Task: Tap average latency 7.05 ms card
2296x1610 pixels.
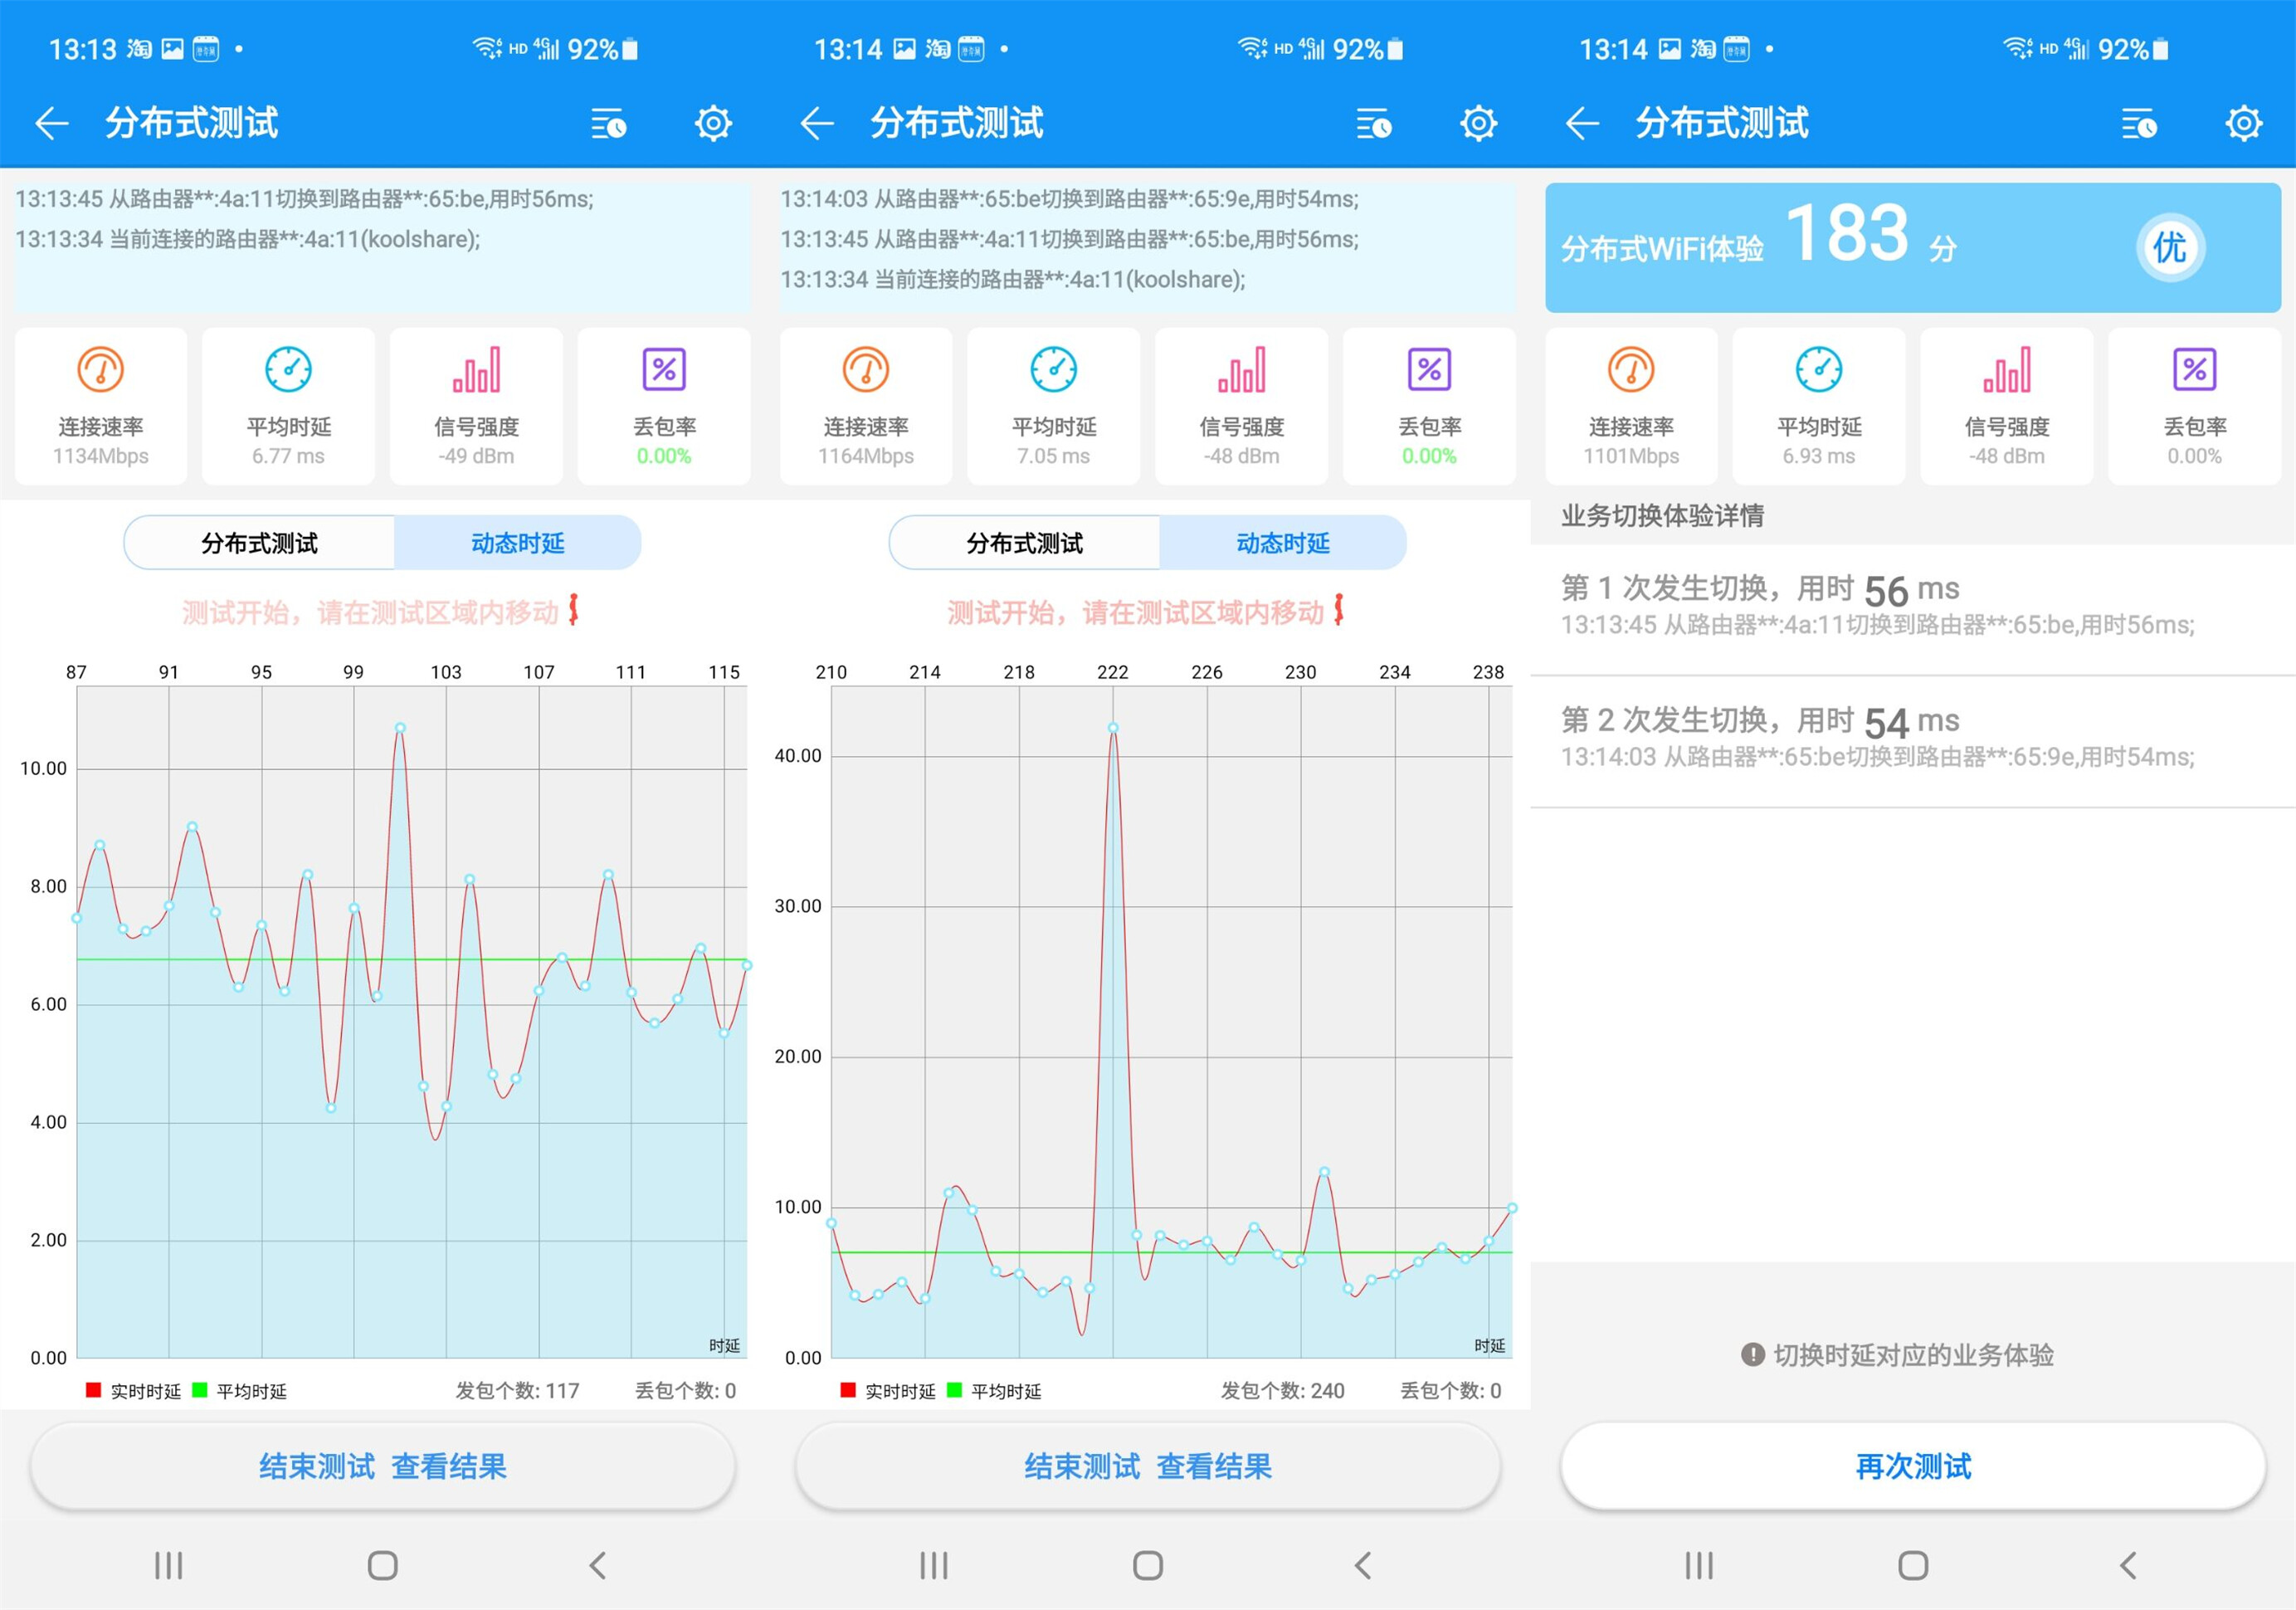Action: click(x=1053, y=406)
